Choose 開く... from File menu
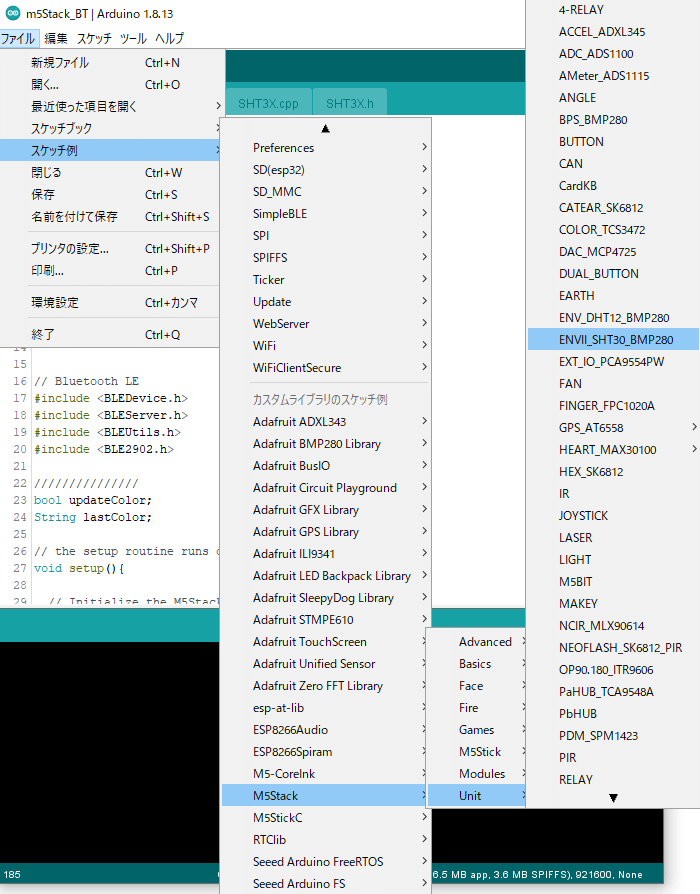 pos(109,85)
